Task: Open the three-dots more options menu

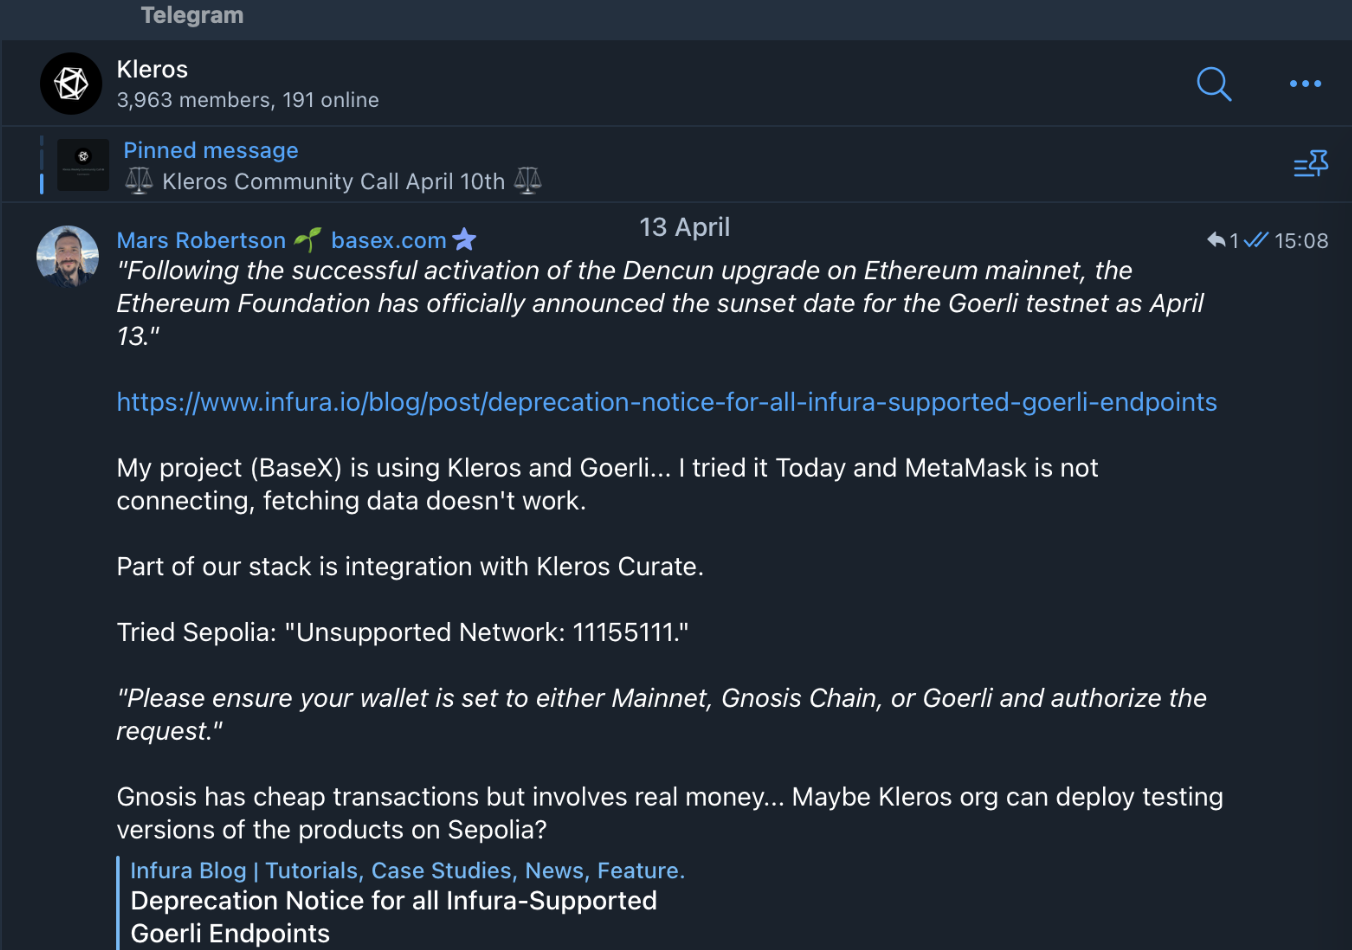Action: point(1305,84)
